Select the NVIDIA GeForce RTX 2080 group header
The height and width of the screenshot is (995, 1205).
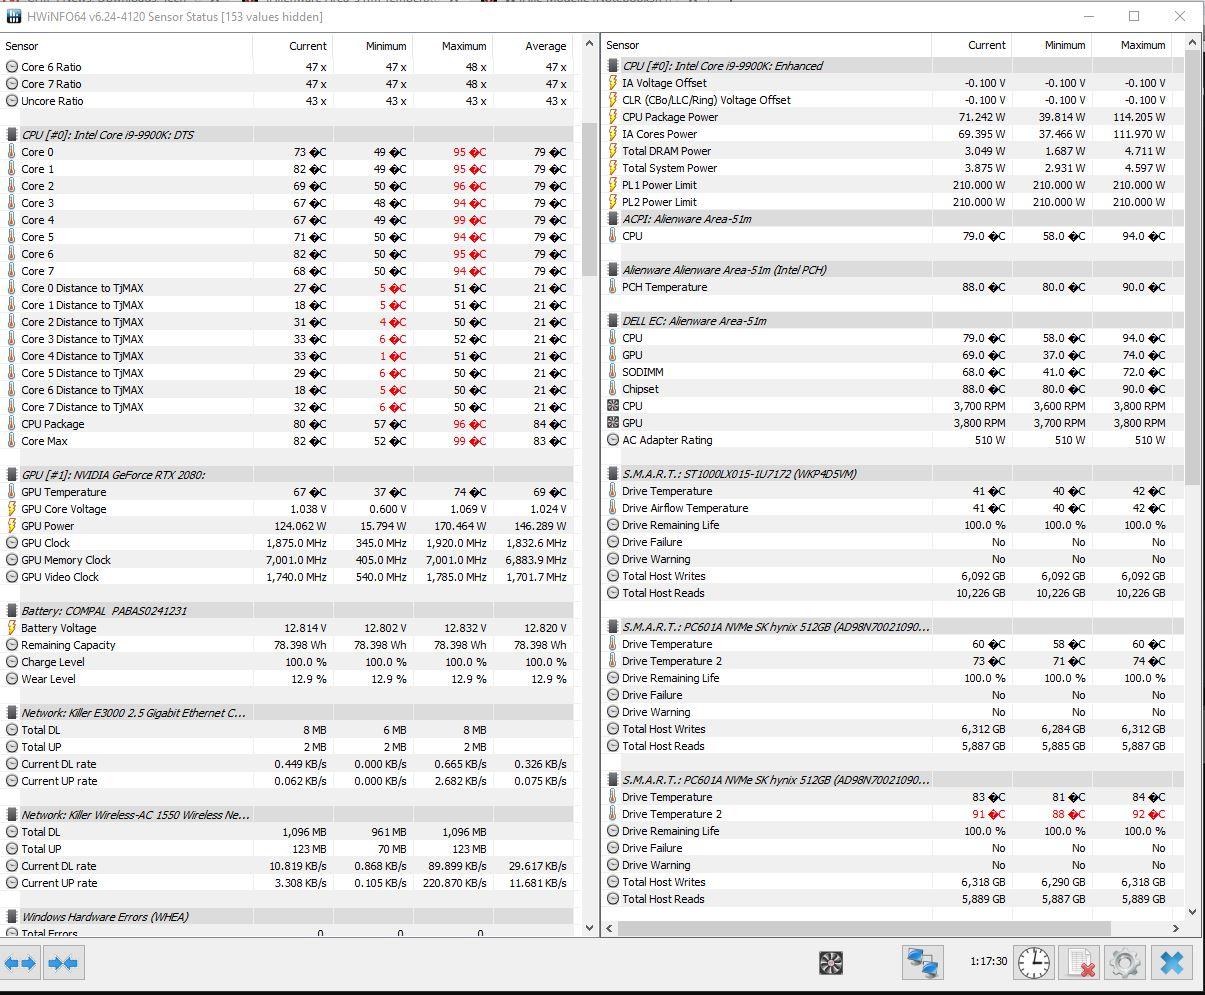tap(112, 475)
